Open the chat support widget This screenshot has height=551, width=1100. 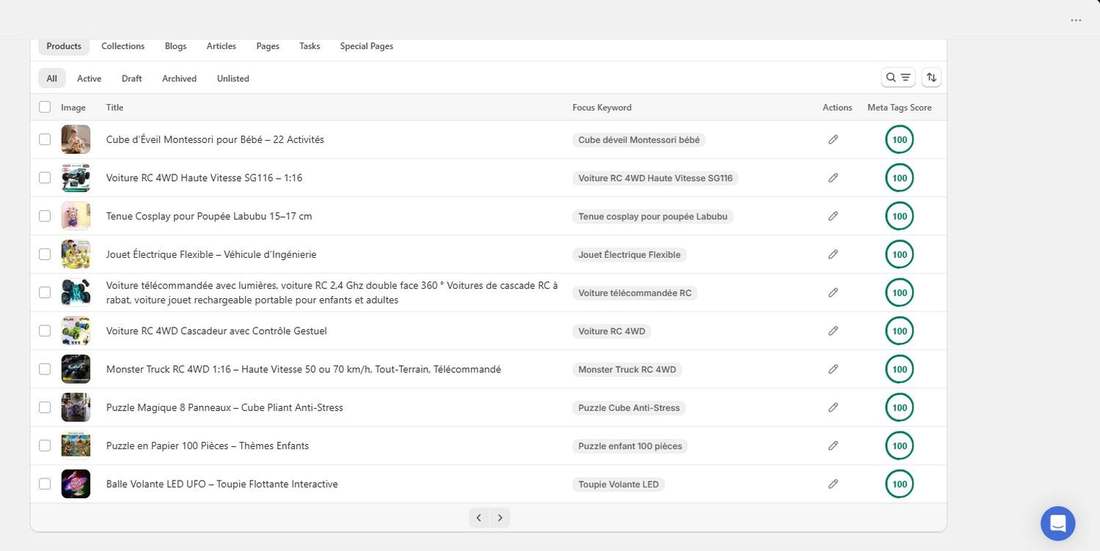click(x=1058, y=524)
